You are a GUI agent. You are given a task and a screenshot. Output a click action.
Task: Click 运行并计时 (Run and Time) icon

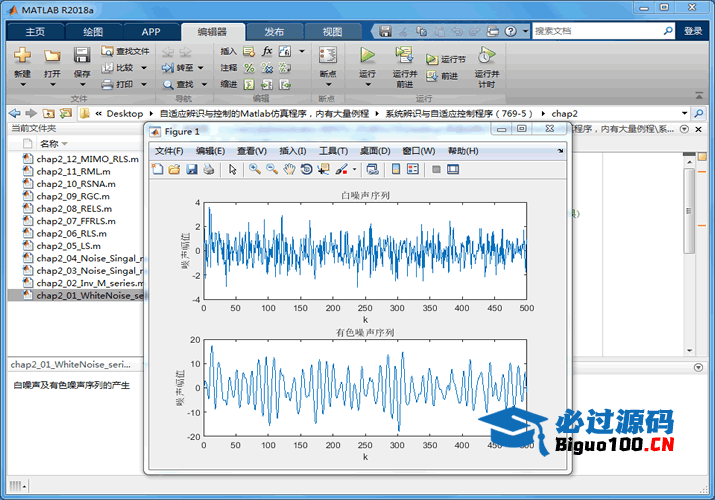487,55
